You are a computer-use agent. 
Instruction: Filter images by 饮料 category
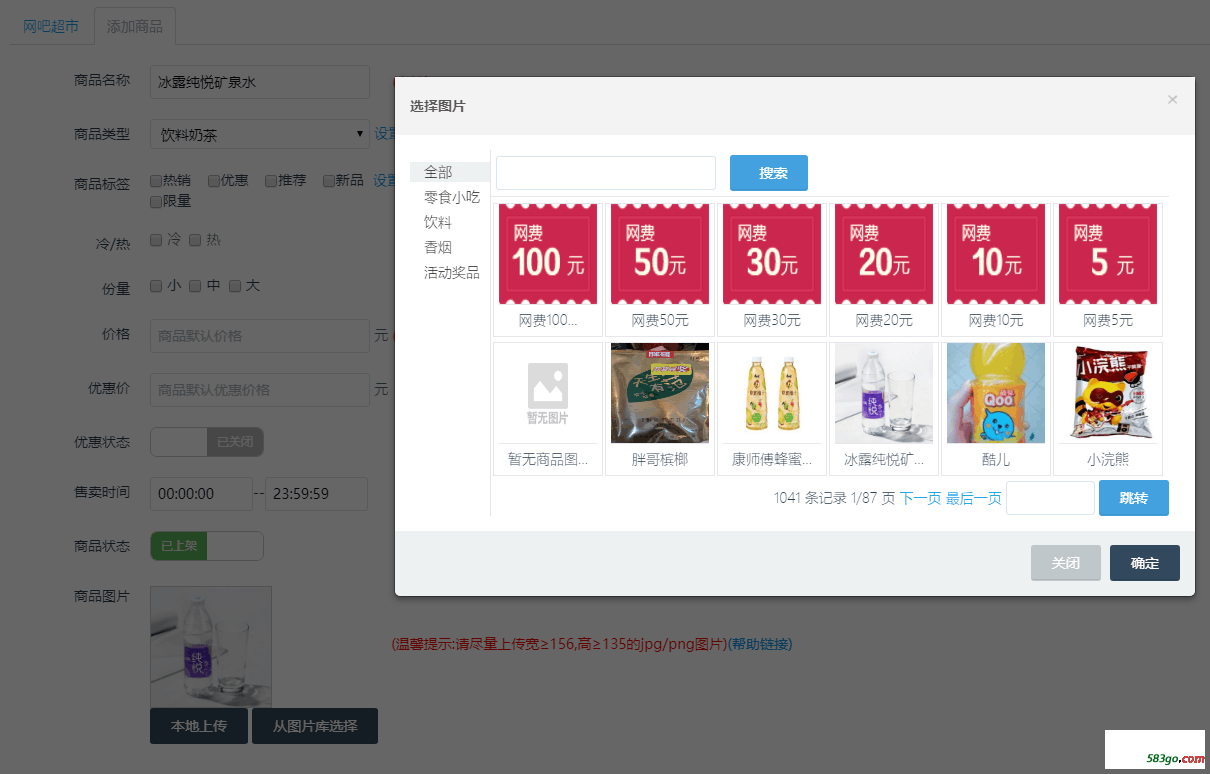pos(438,222)
